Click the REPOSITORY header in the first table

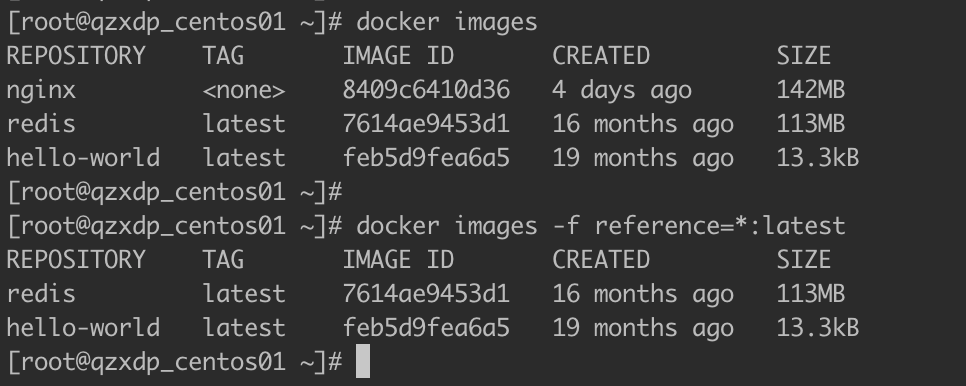click(76, 56)
